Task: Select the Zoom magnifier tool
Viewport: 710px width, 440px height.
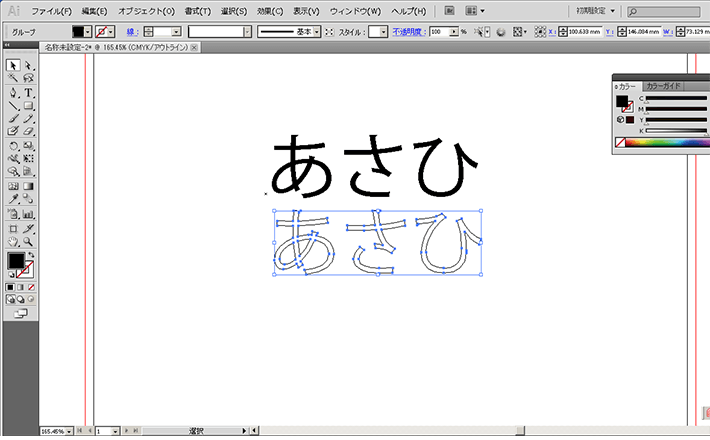Action: 29,241
